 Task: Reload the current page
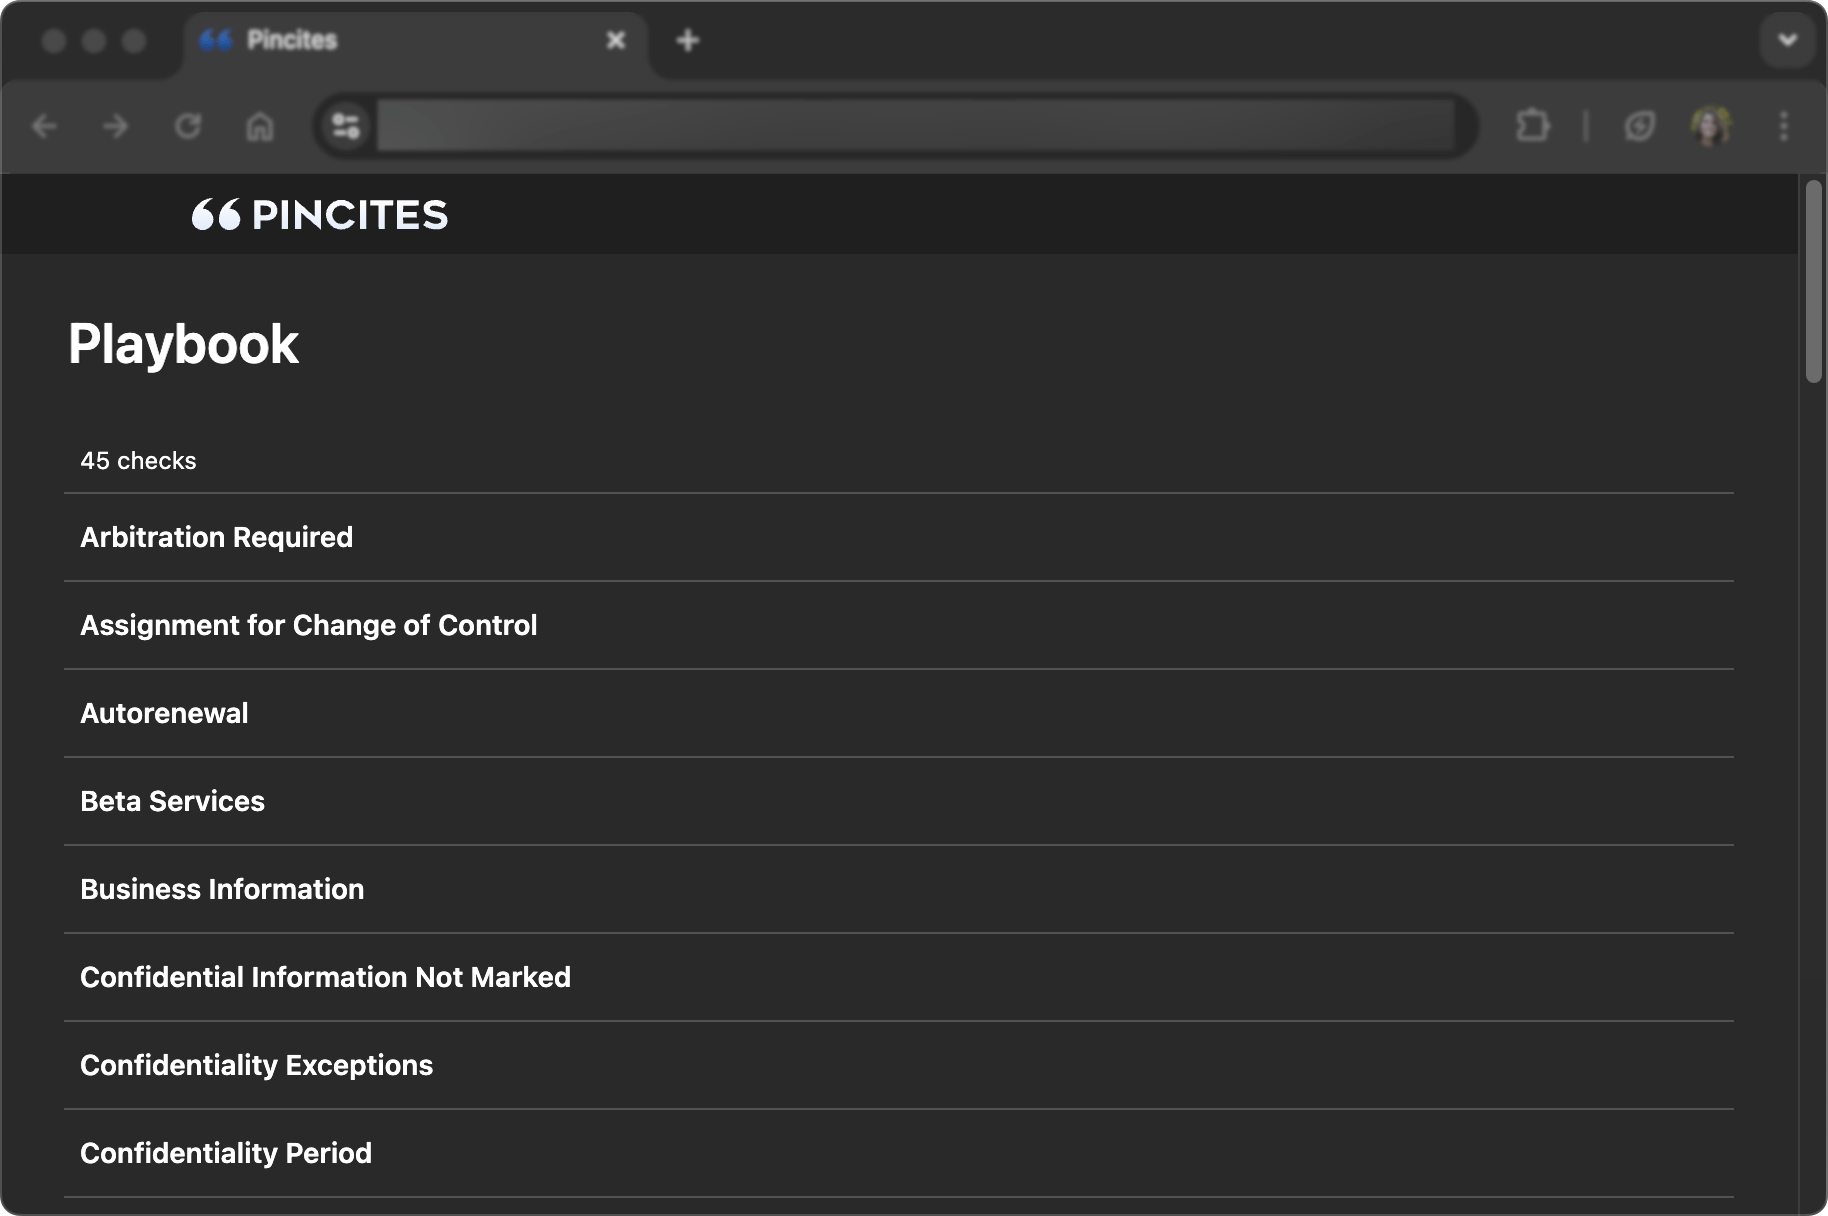pyautogui.click(x=188, y=126)
